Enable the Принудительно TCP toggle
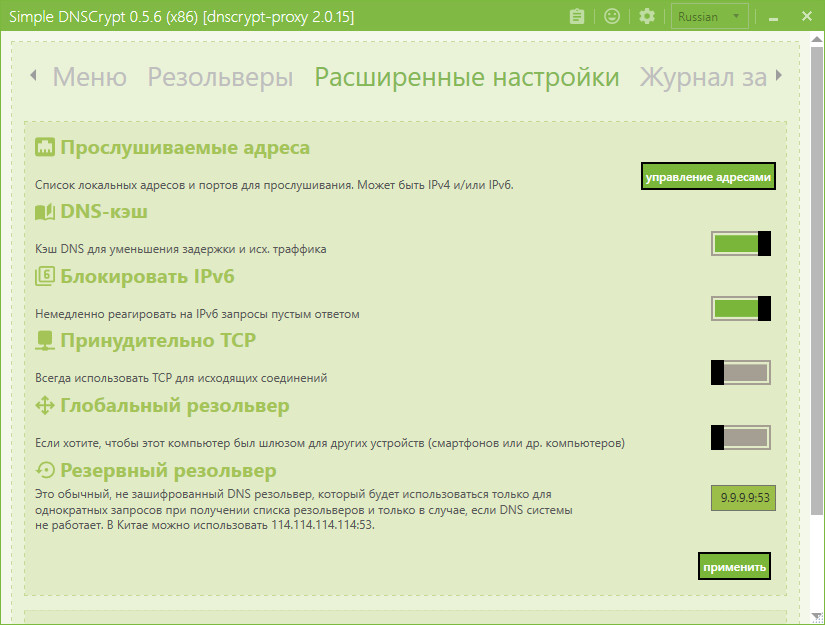The image size is (825, 625). (741, 372)
